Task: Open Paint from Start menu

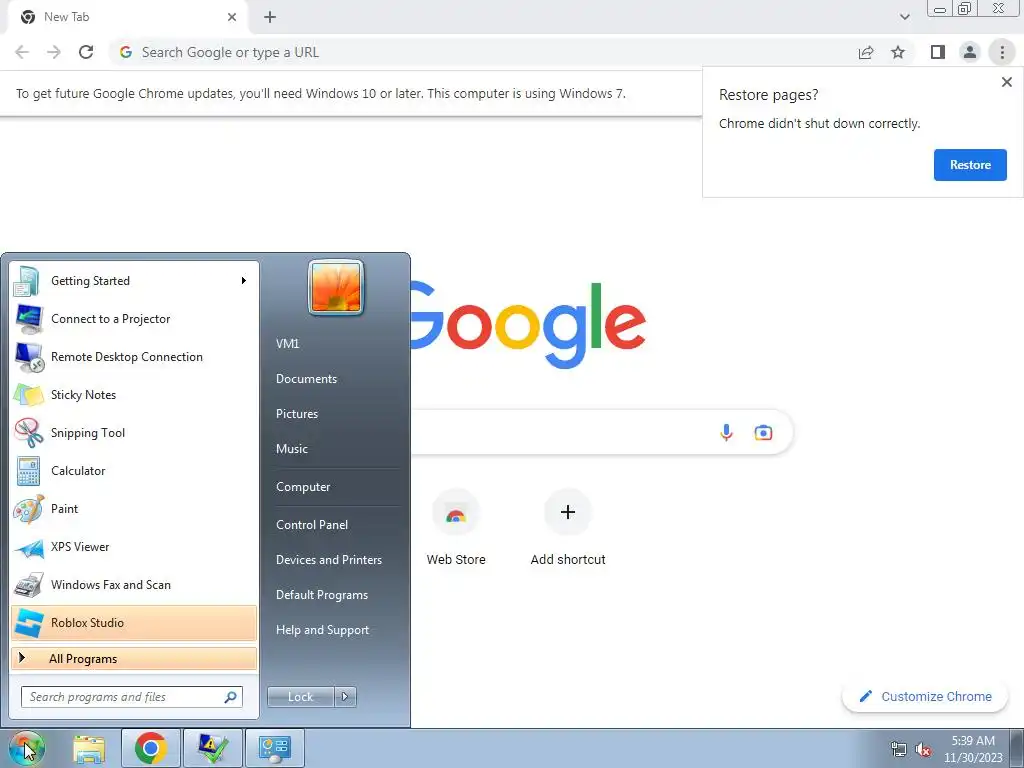Action: tap(134, 508)
